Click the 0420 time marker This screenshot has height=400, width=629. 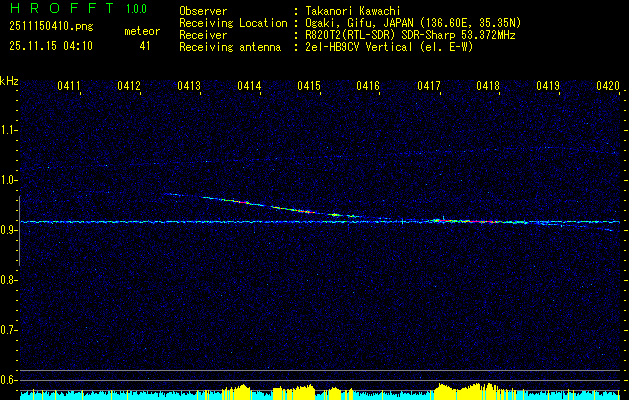point(607,87)
